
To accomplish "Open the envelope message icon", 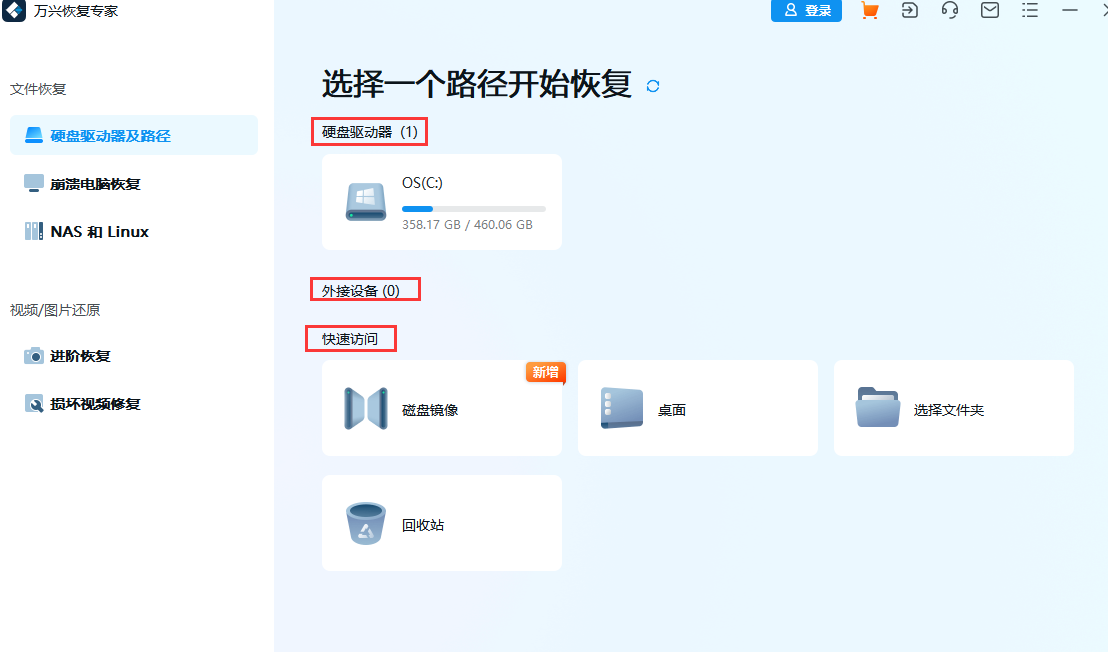I will 990,11.
